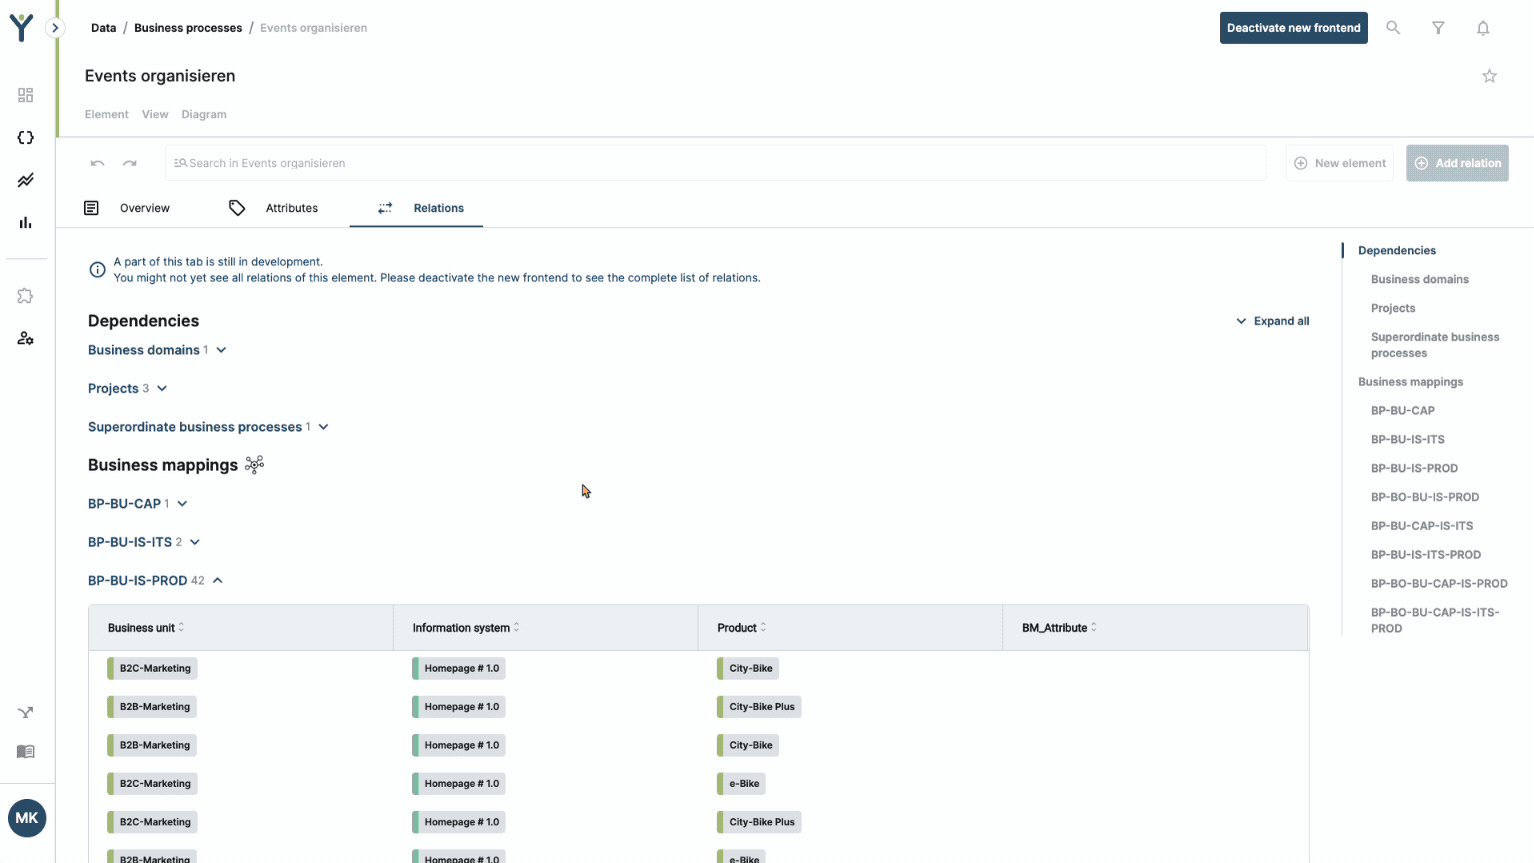
Task: Click the undo arrow icon
Action: [x=97, y=163]
